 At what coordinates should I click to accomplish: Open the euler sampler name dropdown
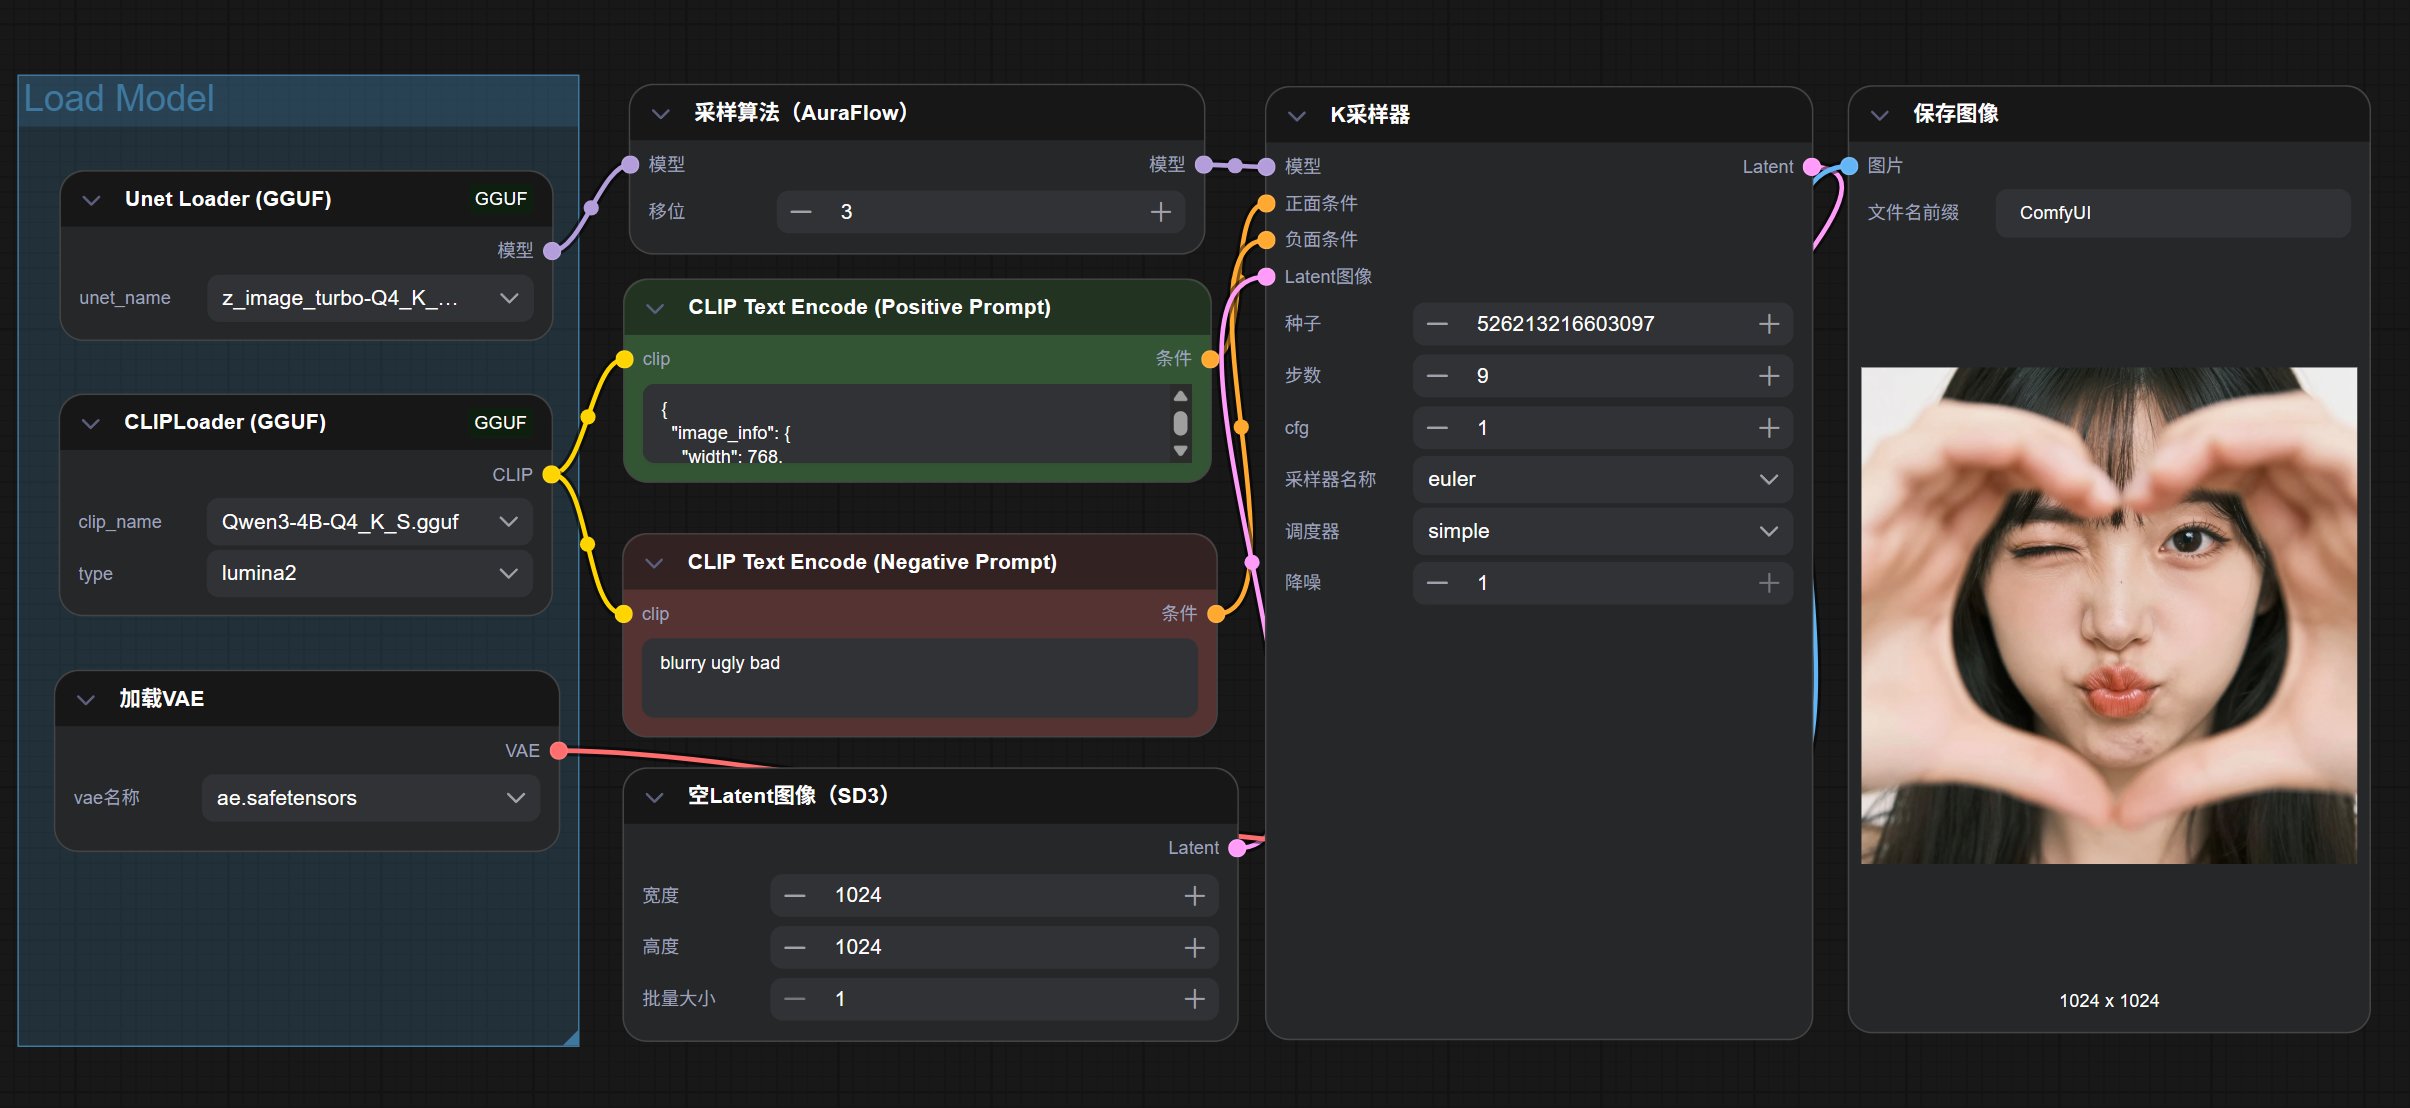point(1601,480)
